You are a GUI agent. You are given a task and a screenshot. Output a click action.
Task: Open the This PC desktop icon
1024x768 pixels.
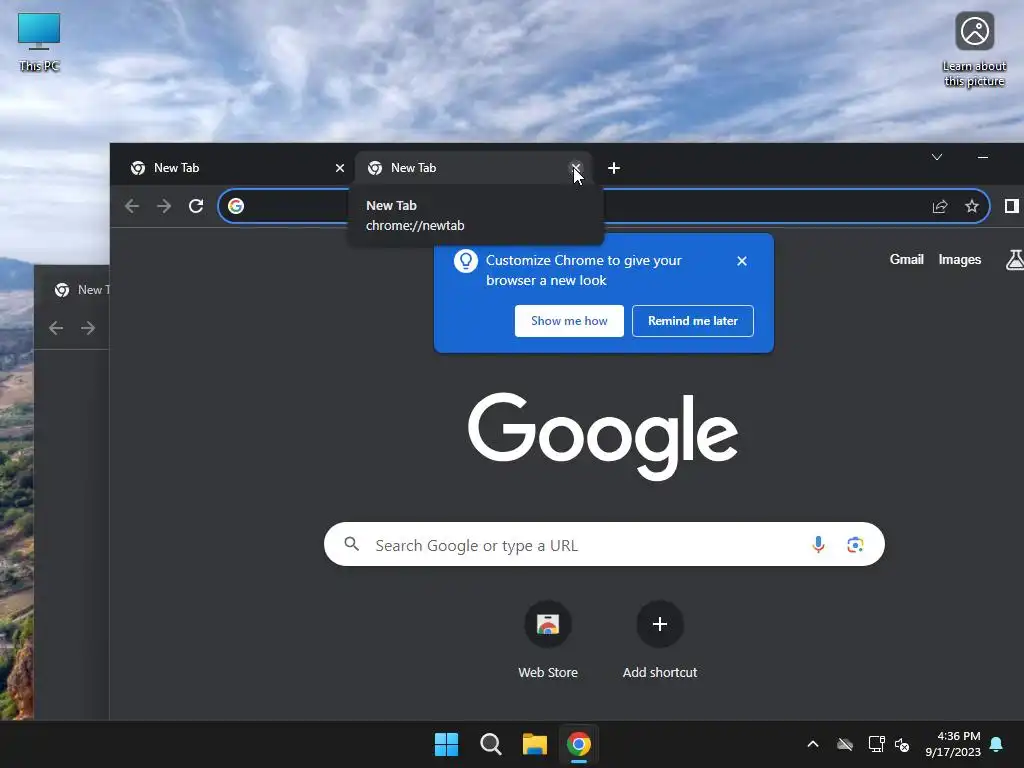pyautogui.click(x=39, y=42)
